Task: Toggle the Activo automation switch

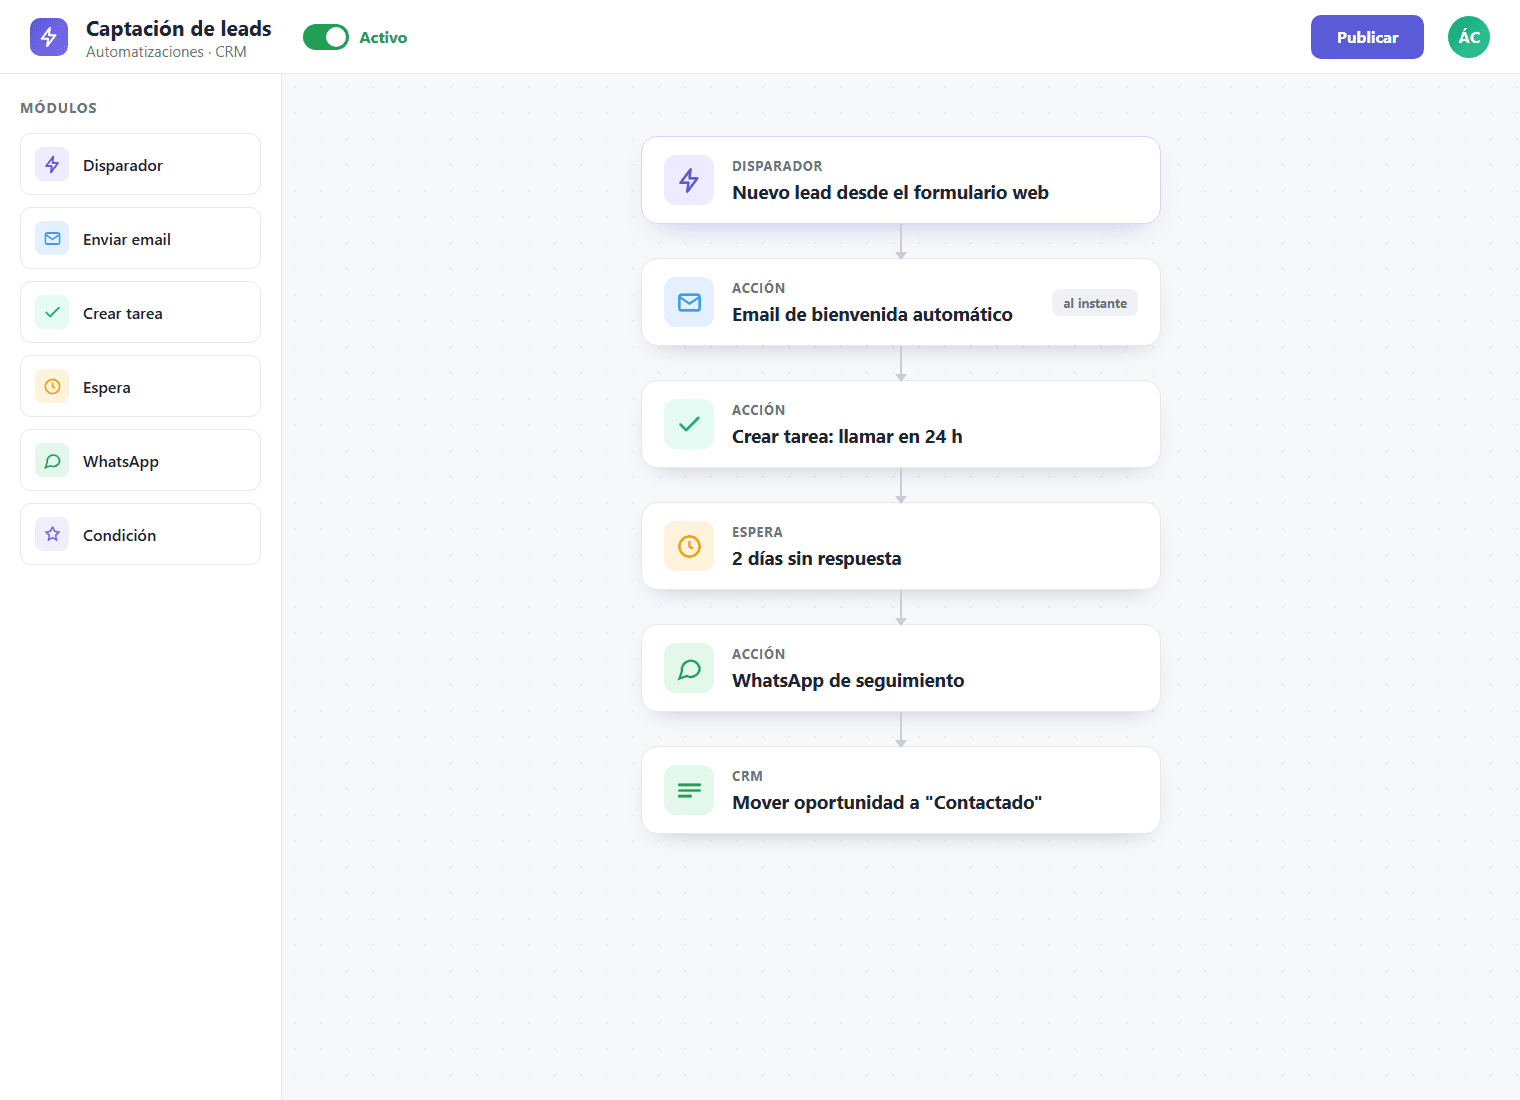Action: coord(326,37)
